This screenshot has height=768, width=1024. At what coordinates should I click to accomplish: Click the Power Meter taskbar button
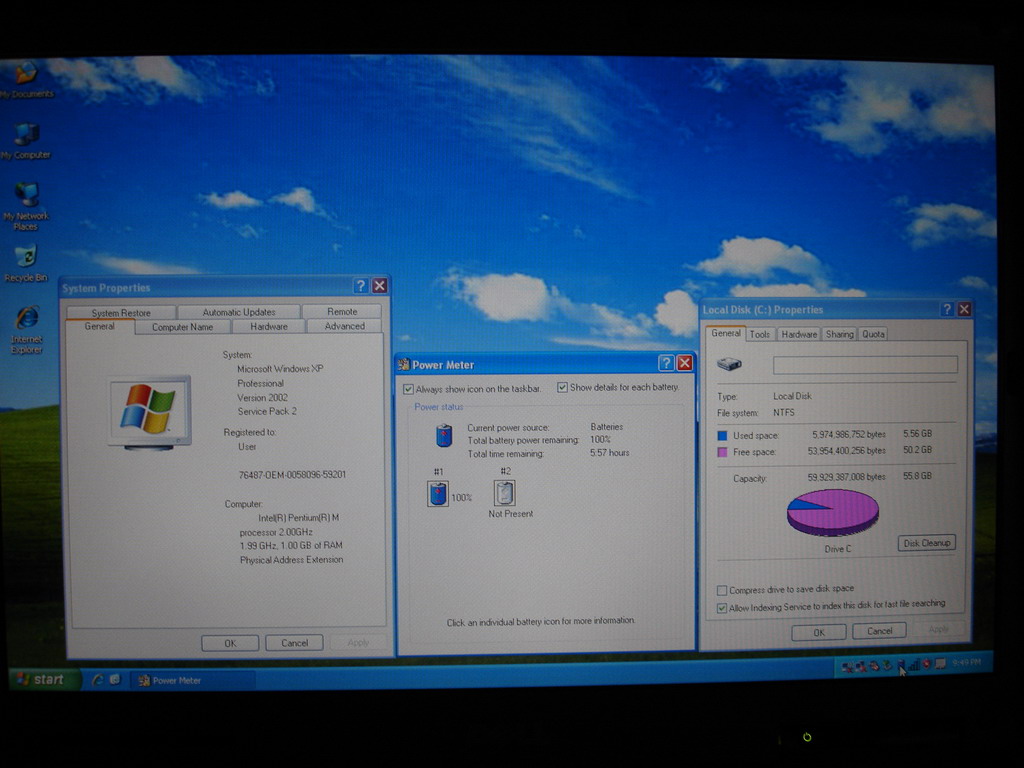click(x=191, y=680)
